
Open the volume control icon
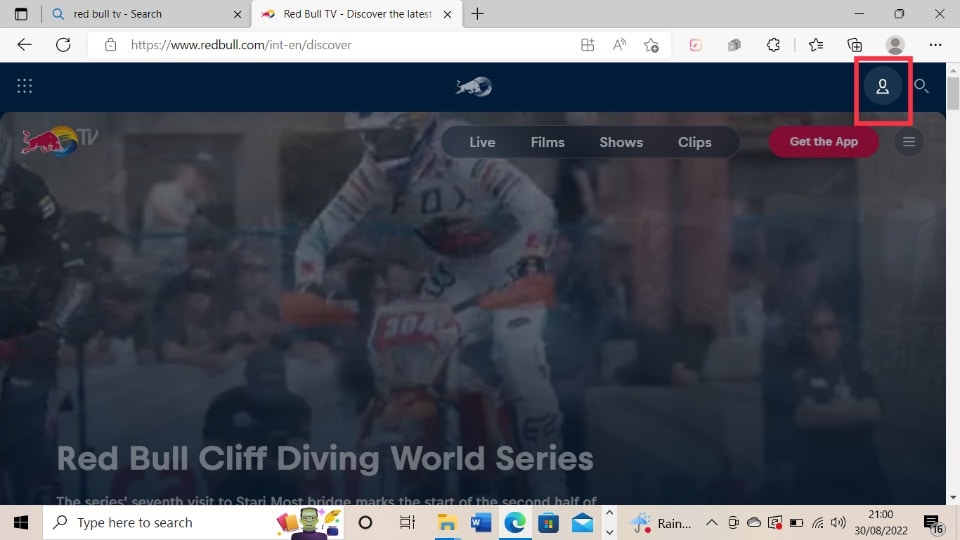(x=838, y=523)
